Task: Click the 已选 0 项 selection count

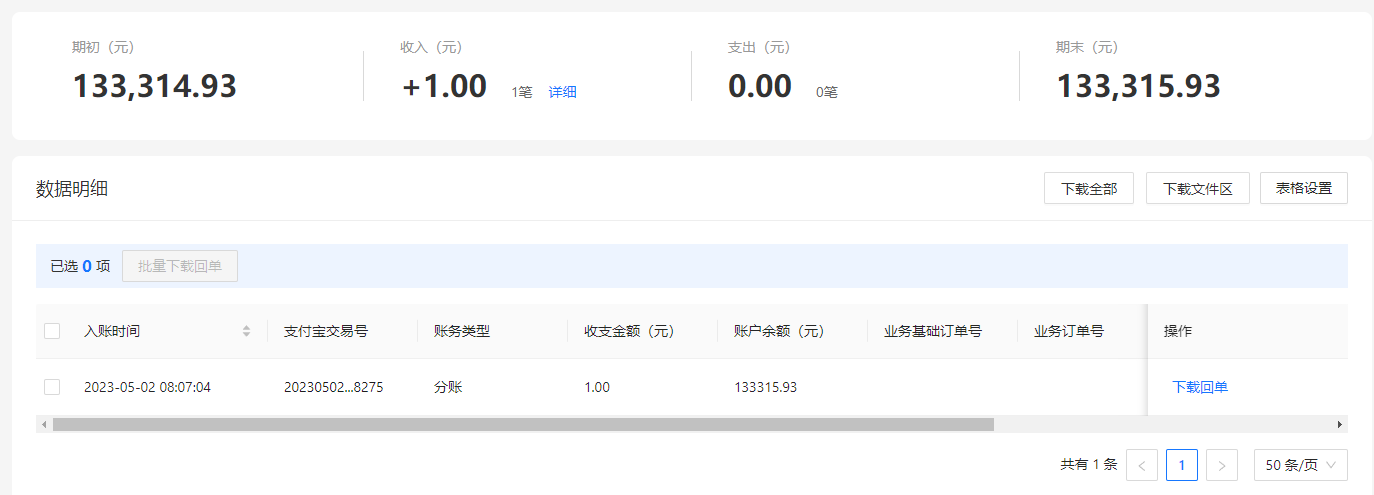Action: (x=80, y=266)
